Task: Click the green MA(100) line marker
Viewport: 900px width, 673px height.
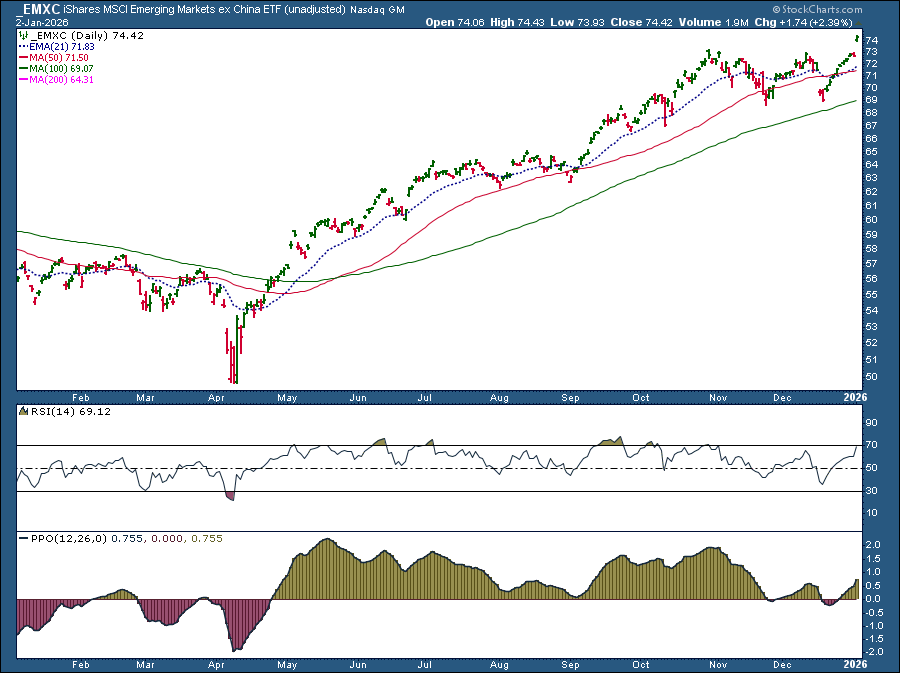Action: pos(22,68)
